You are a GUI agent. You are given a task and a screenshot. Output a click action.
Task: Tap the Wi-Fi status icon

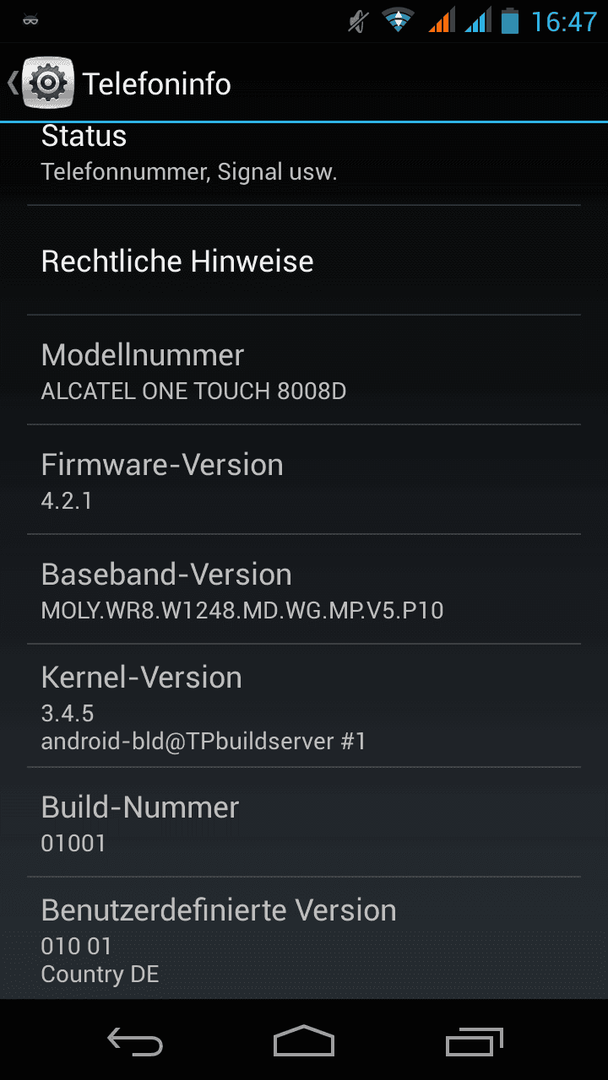pos(398,21)
